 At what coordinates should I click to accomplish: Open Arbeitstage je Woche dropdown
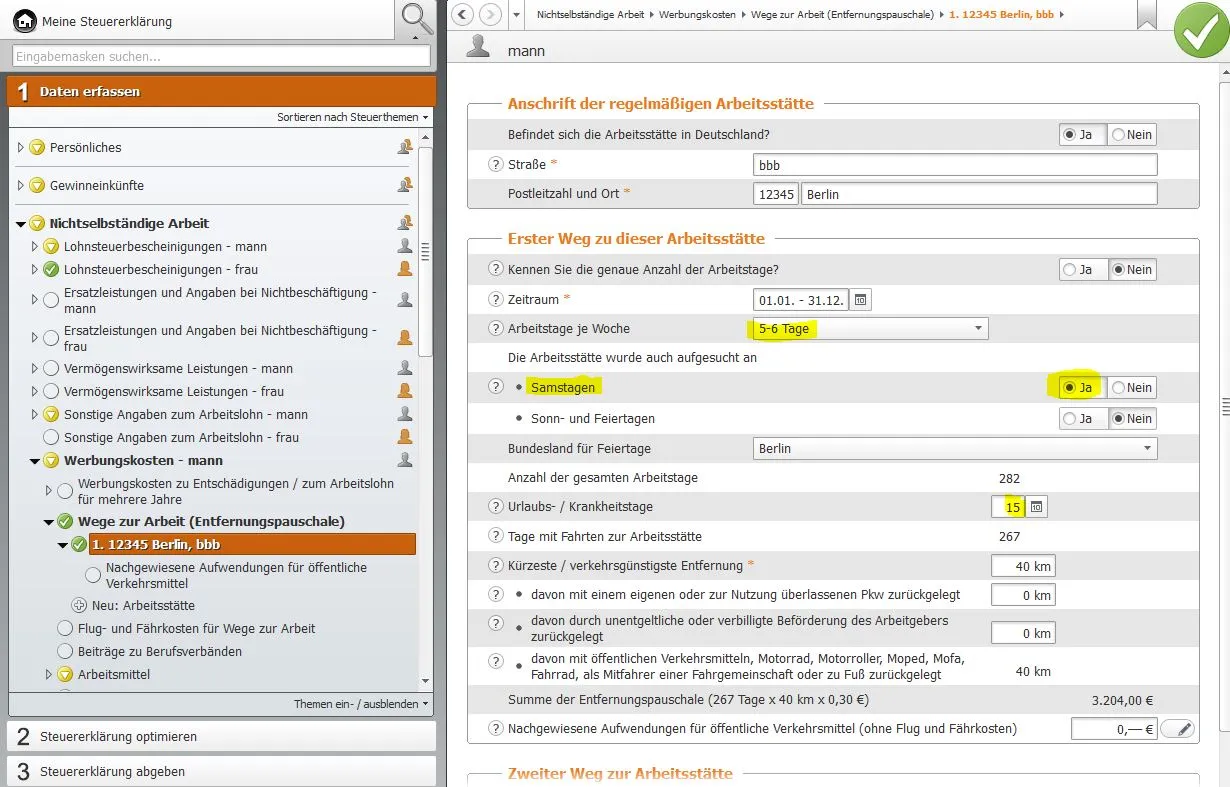[x=869, y=328]
